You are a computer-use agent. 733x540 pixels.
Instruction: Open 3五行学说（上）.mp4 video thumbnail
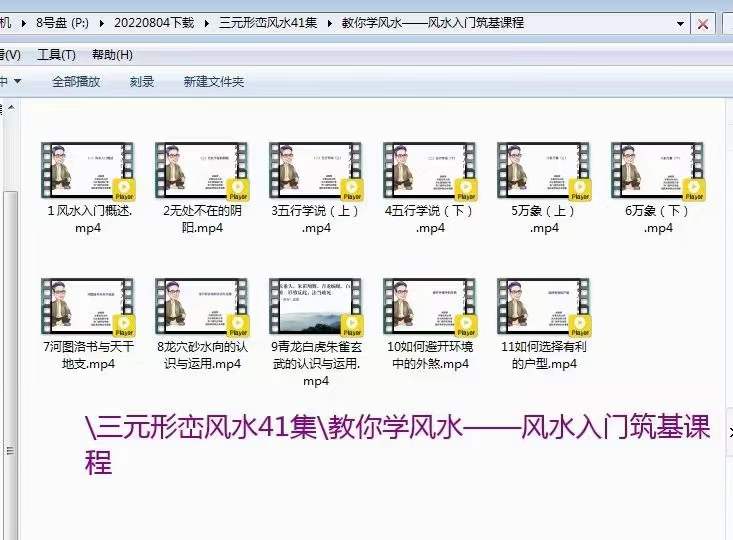point(316,172)
